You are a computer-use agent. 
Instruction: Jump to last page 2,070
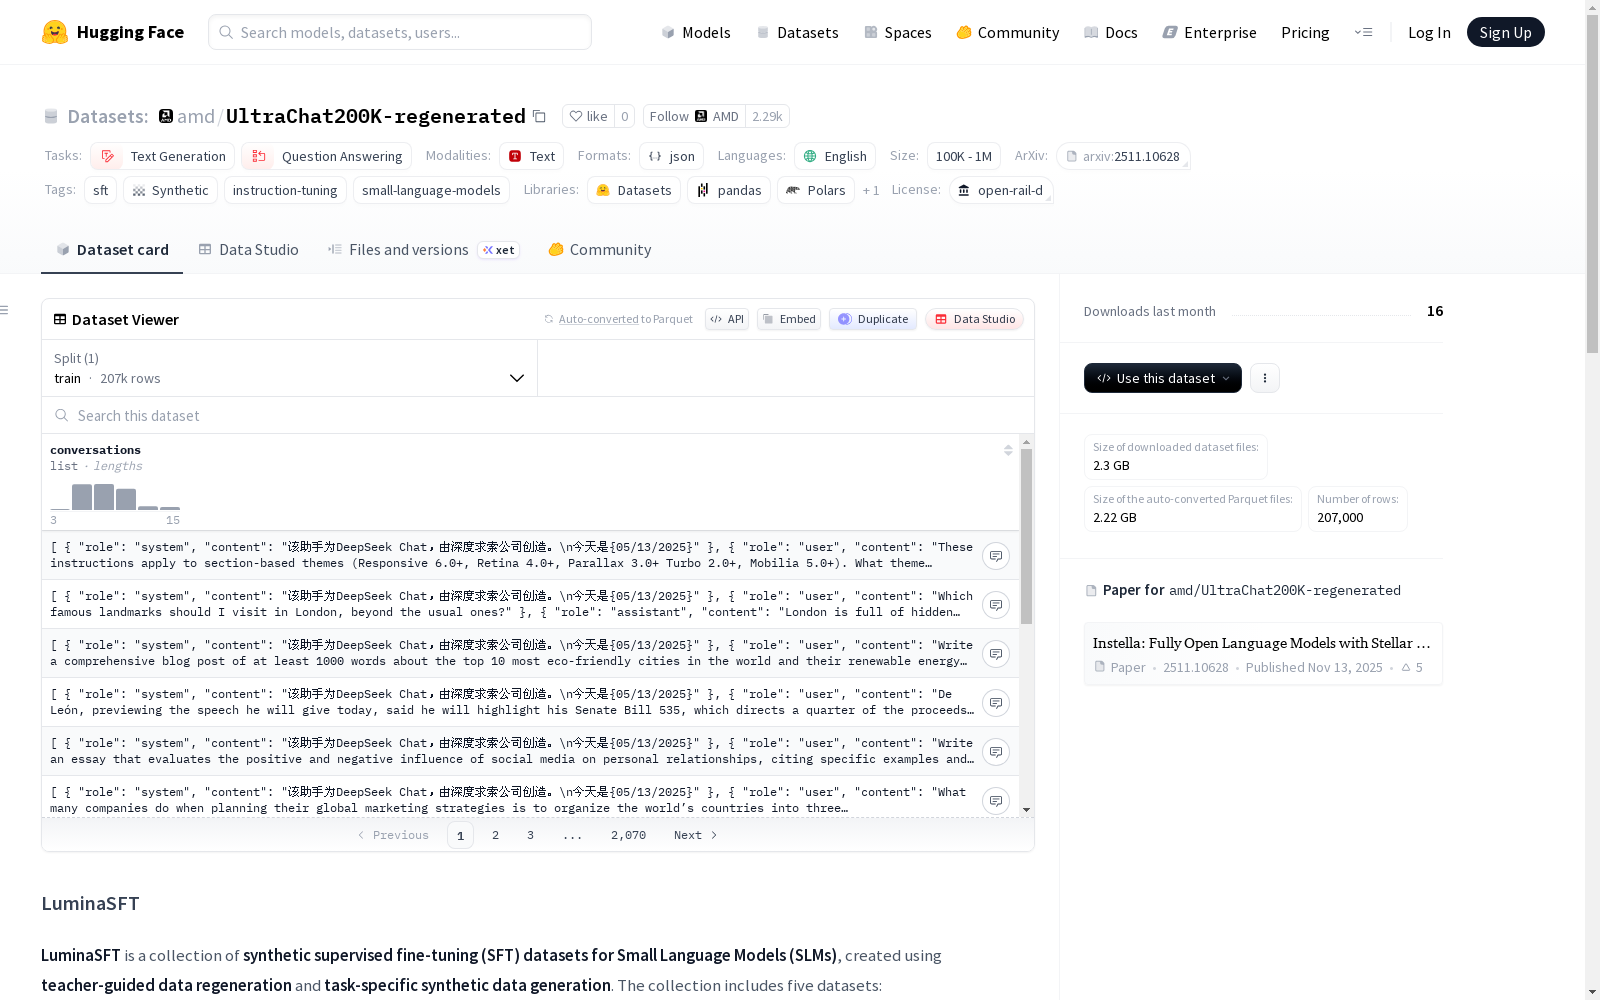click(x=628, y=835)
